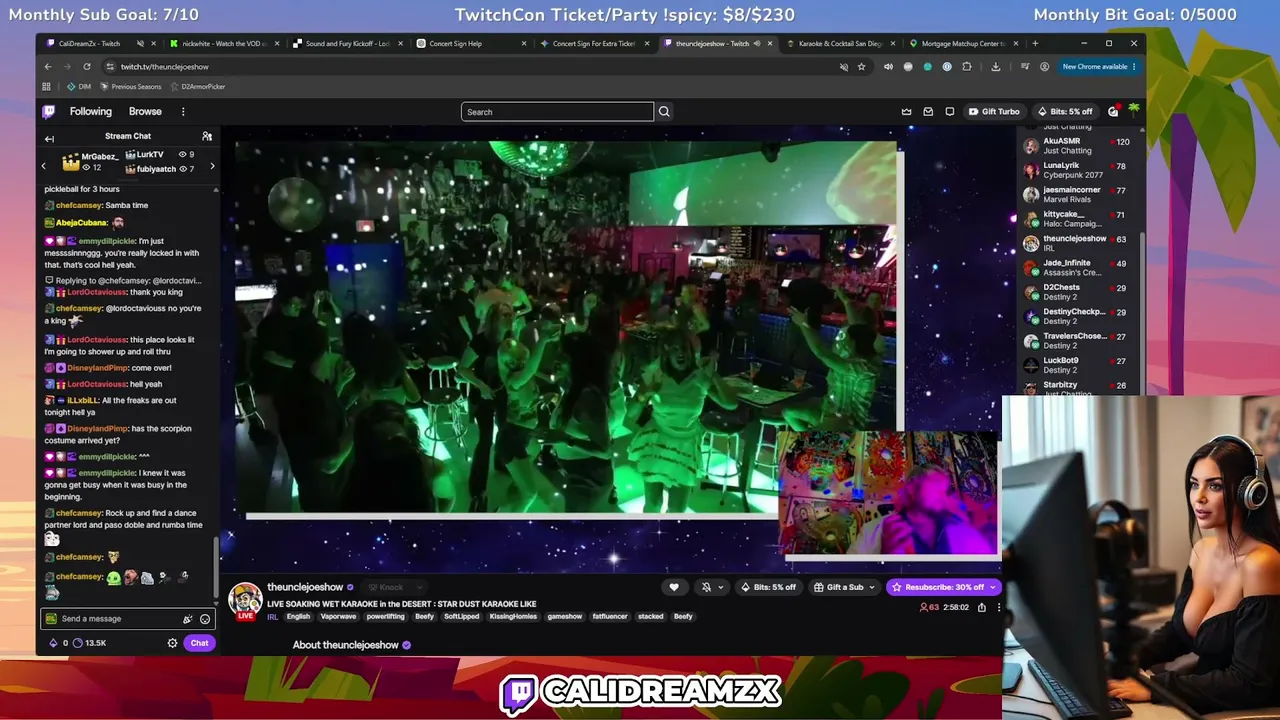This screenshot has height=720, width=1280.
Task: Open the Twitch inbox envelope icon
Action: pyautogui.click(x=928, y=112)
